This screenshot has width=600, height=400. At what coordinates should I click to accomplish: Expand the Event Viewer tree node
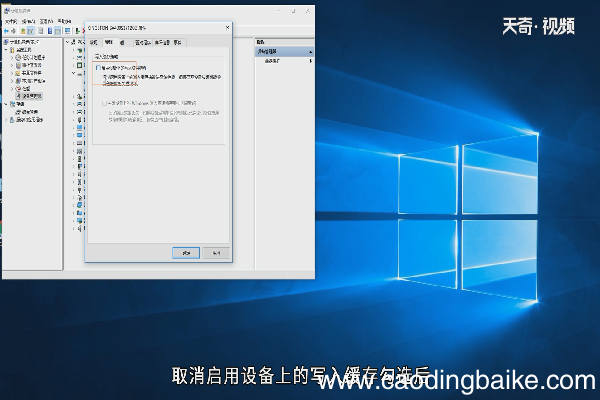(12, 65)
